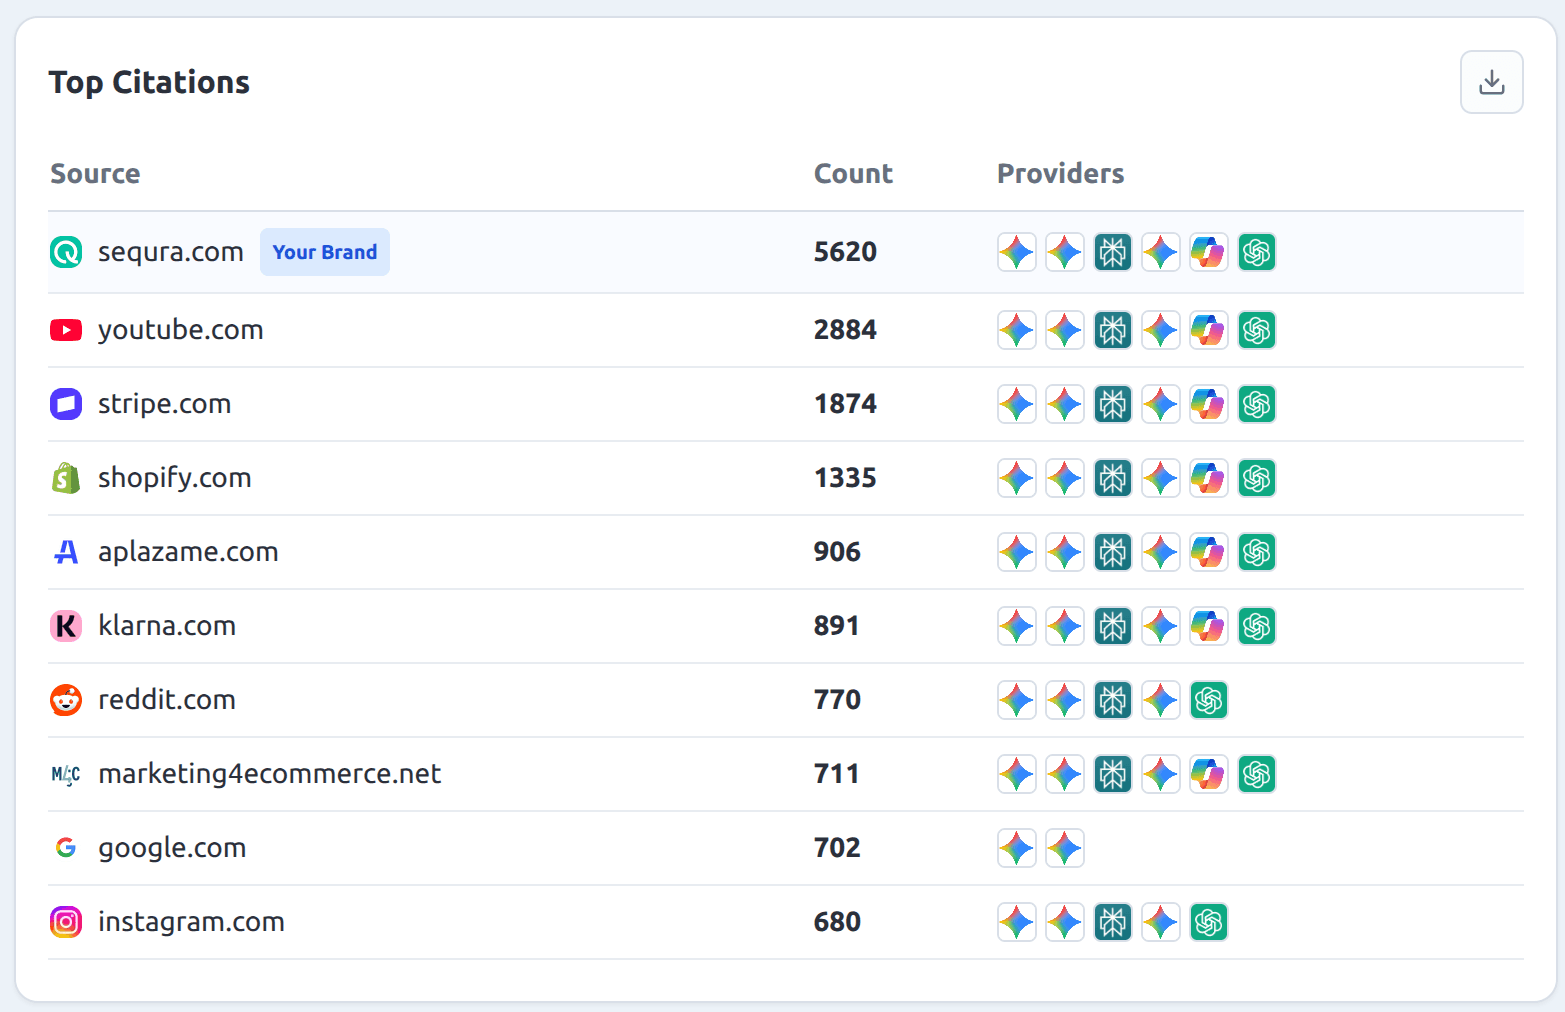Open the ChatGPT provider in shopify.com row
Screen dimensions: 1565x1012
click(1257, 478)
